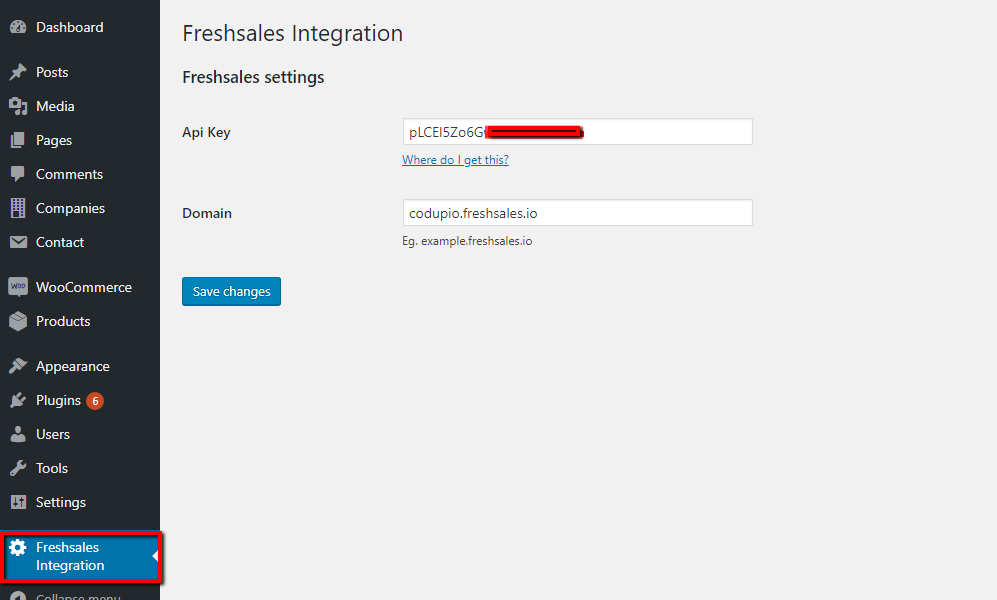Go to the Users section

click(x=52, y=434)
